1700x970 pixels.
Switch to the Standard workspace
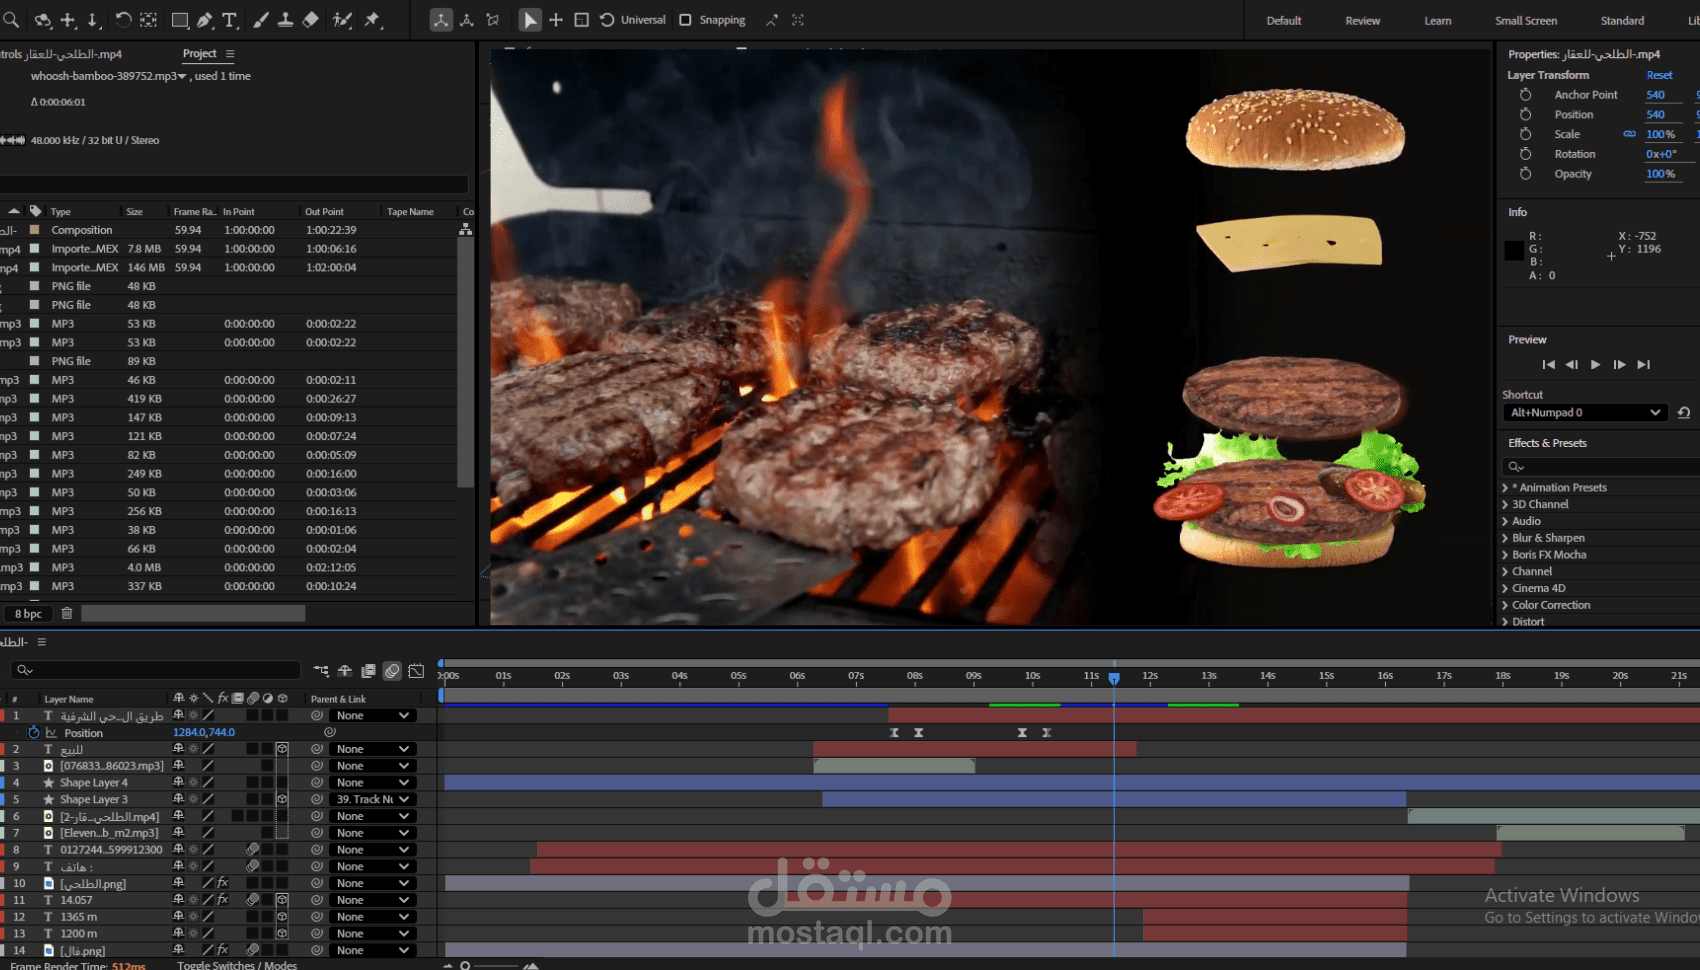(x=1622, y=21)
